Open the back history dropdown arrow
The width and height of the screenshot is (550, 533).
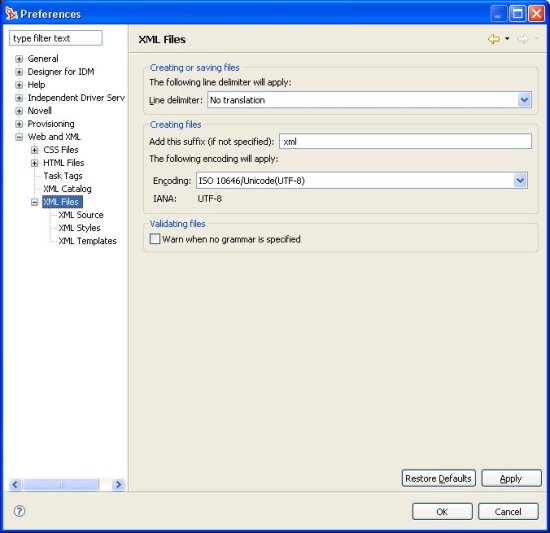coord(507,39)
